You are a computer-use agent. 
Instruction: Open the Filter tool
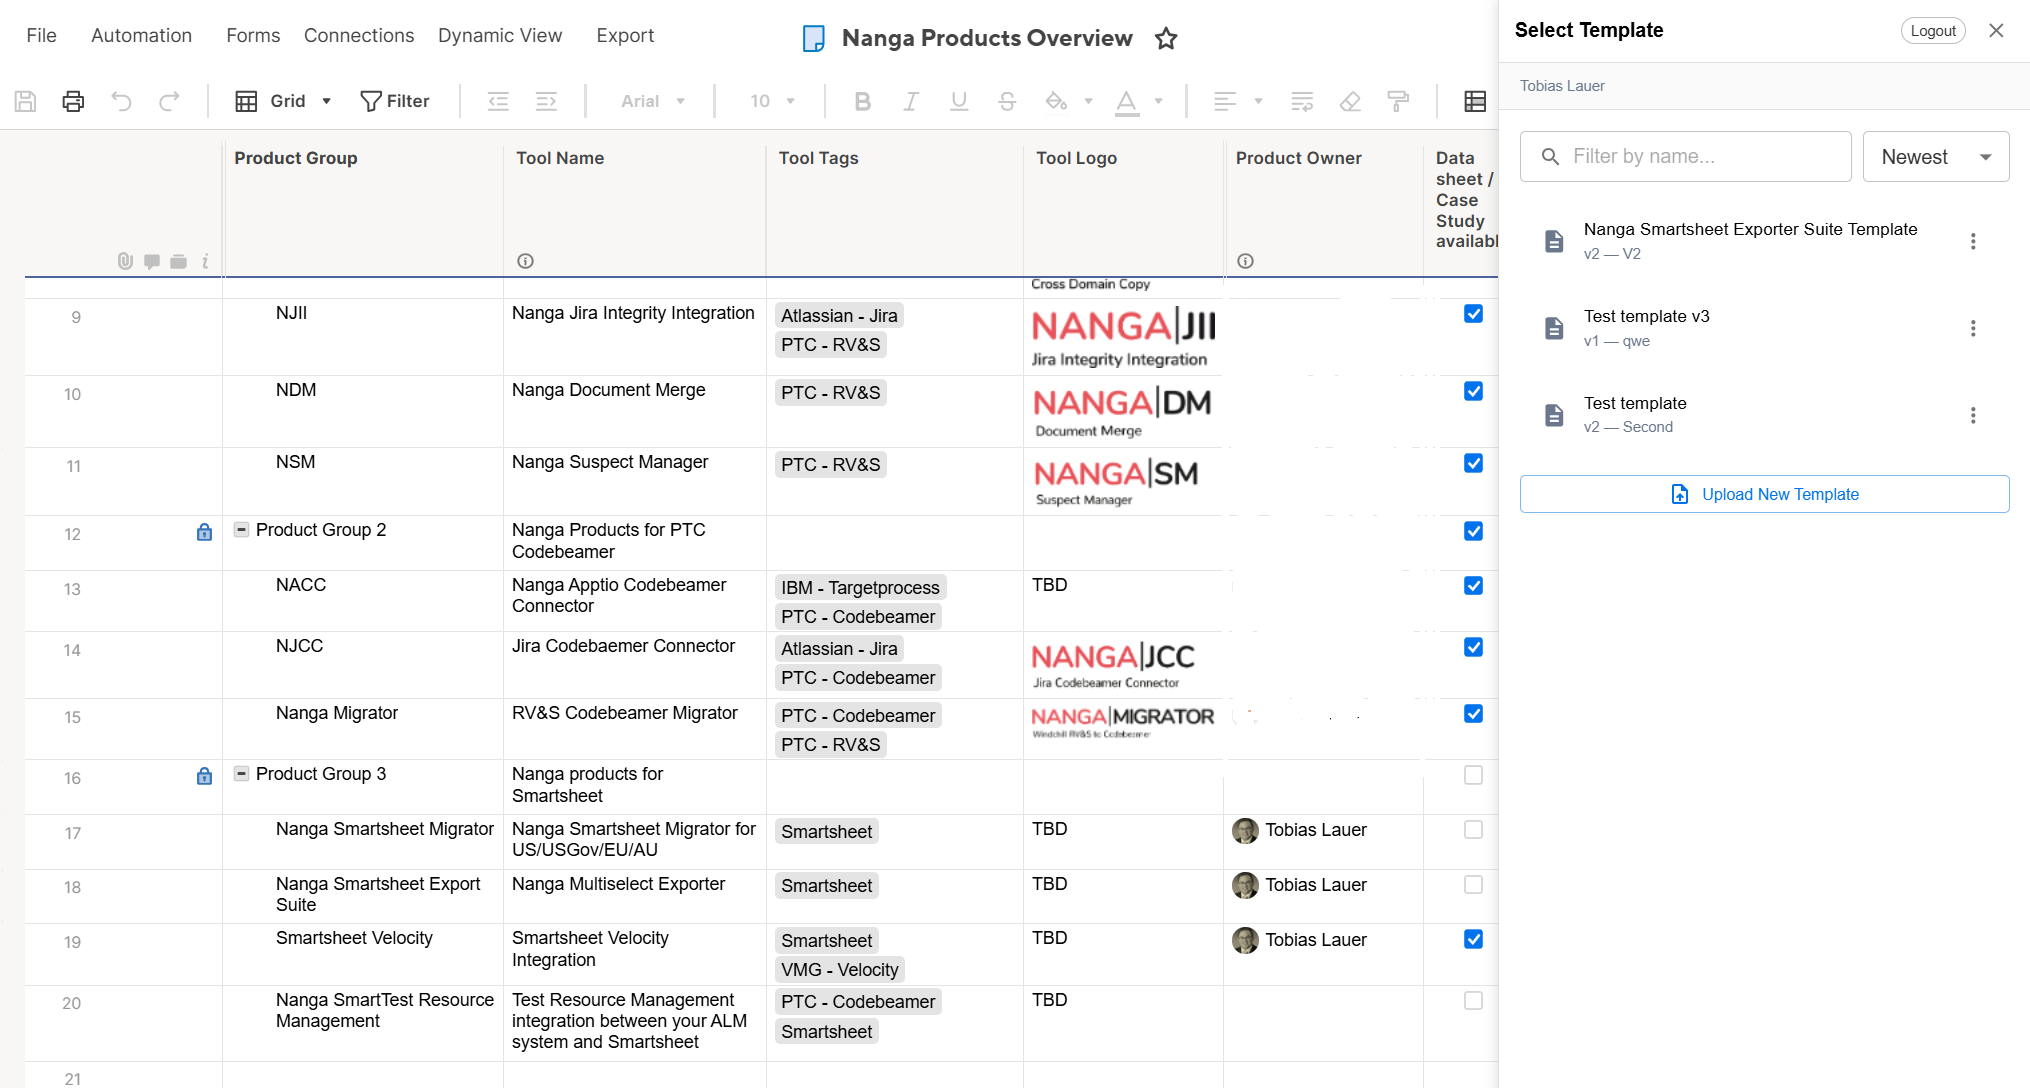click(395, 101)
